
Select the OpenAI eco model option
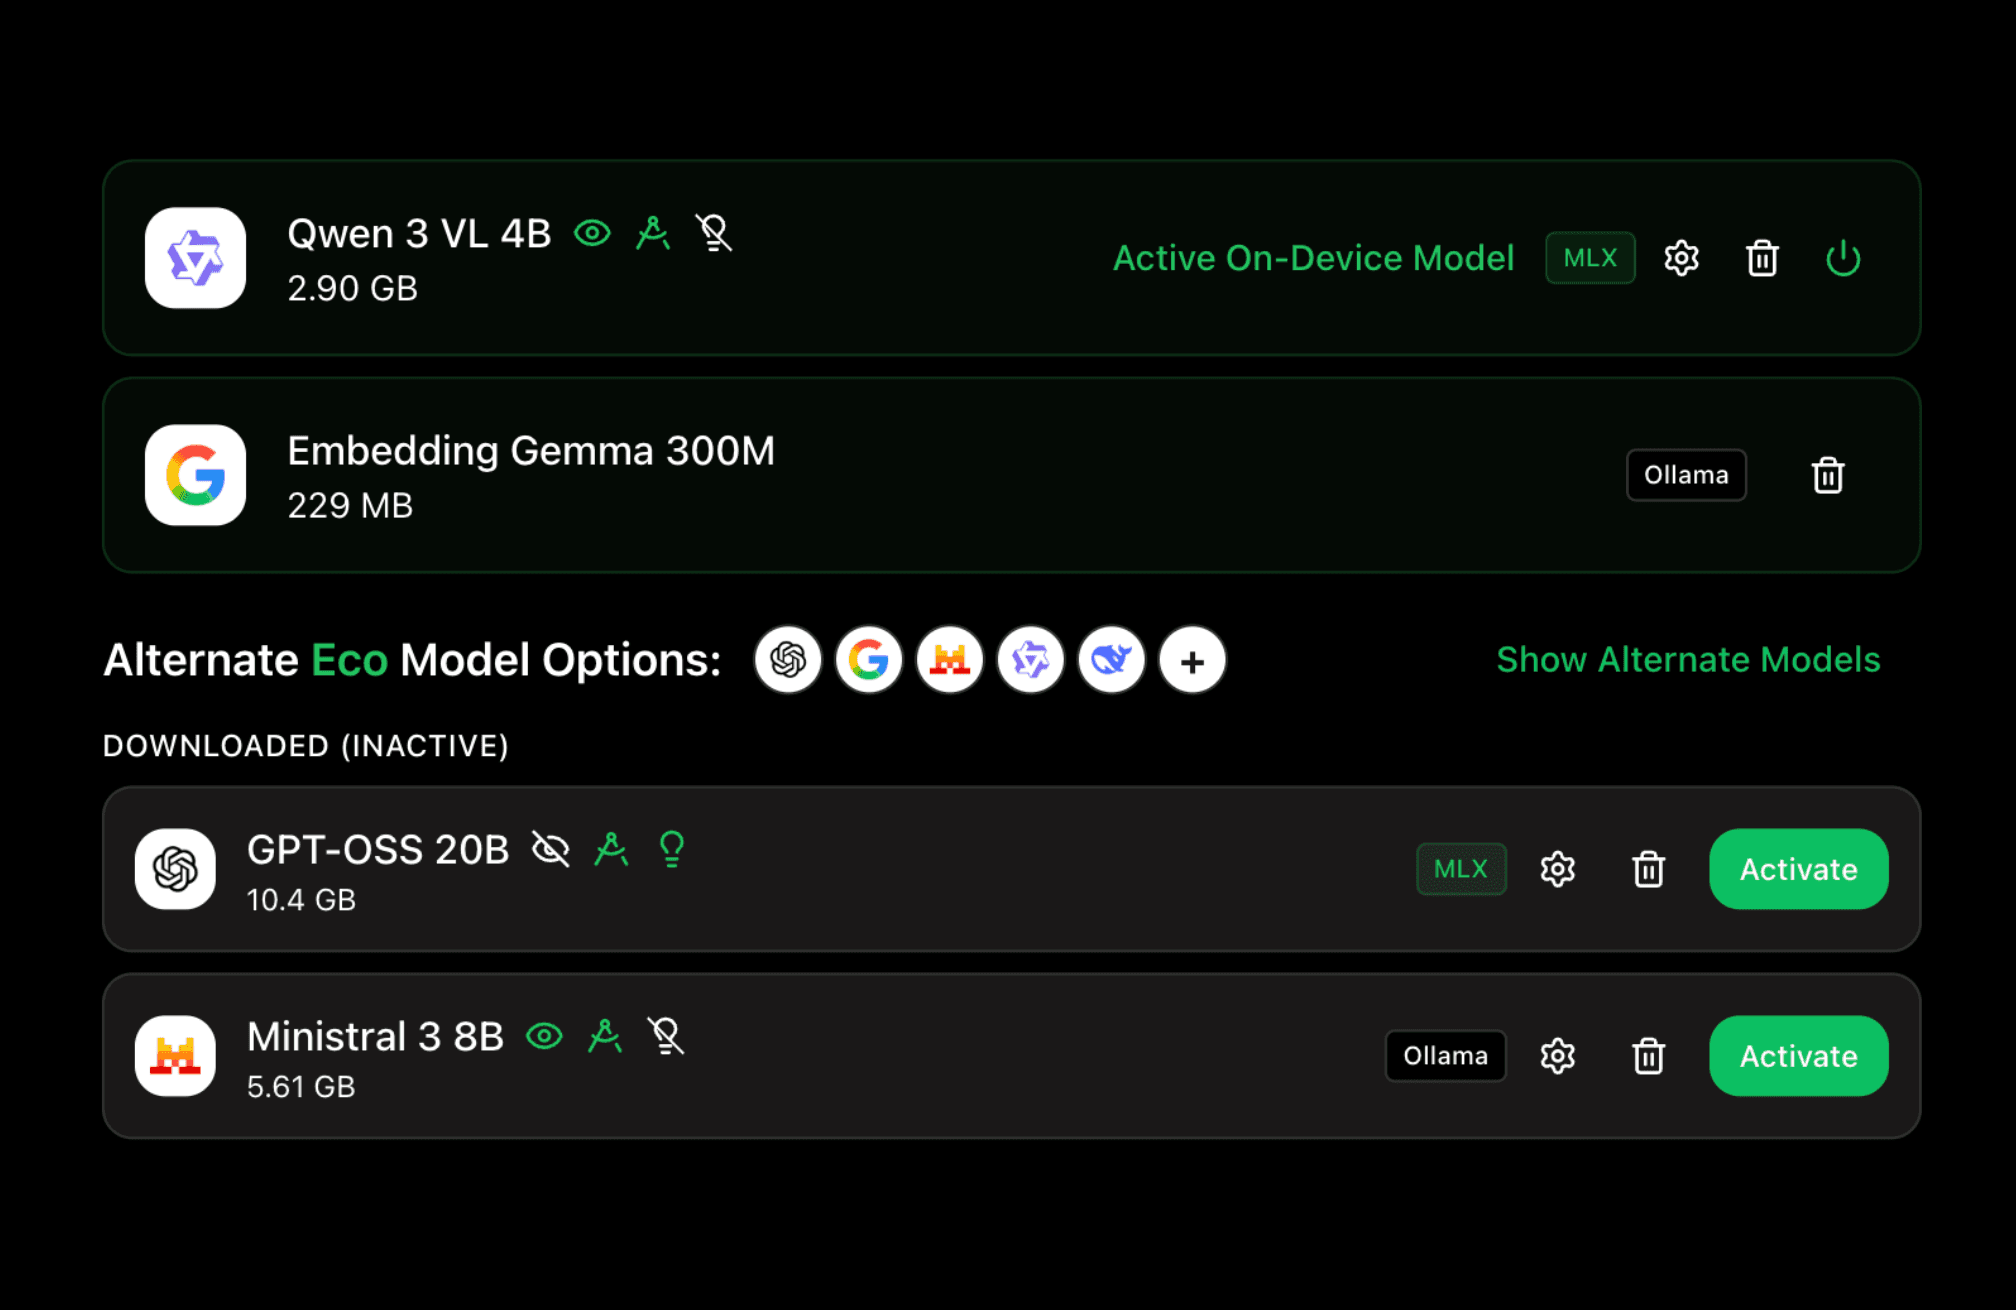click(x=788, y=660)
